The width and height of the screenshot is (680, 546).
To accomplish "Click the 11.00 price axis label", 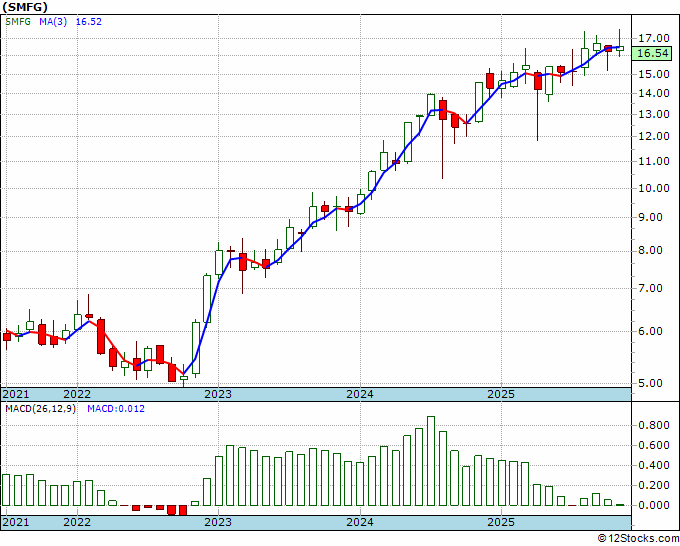I will [x=654, y=161].
